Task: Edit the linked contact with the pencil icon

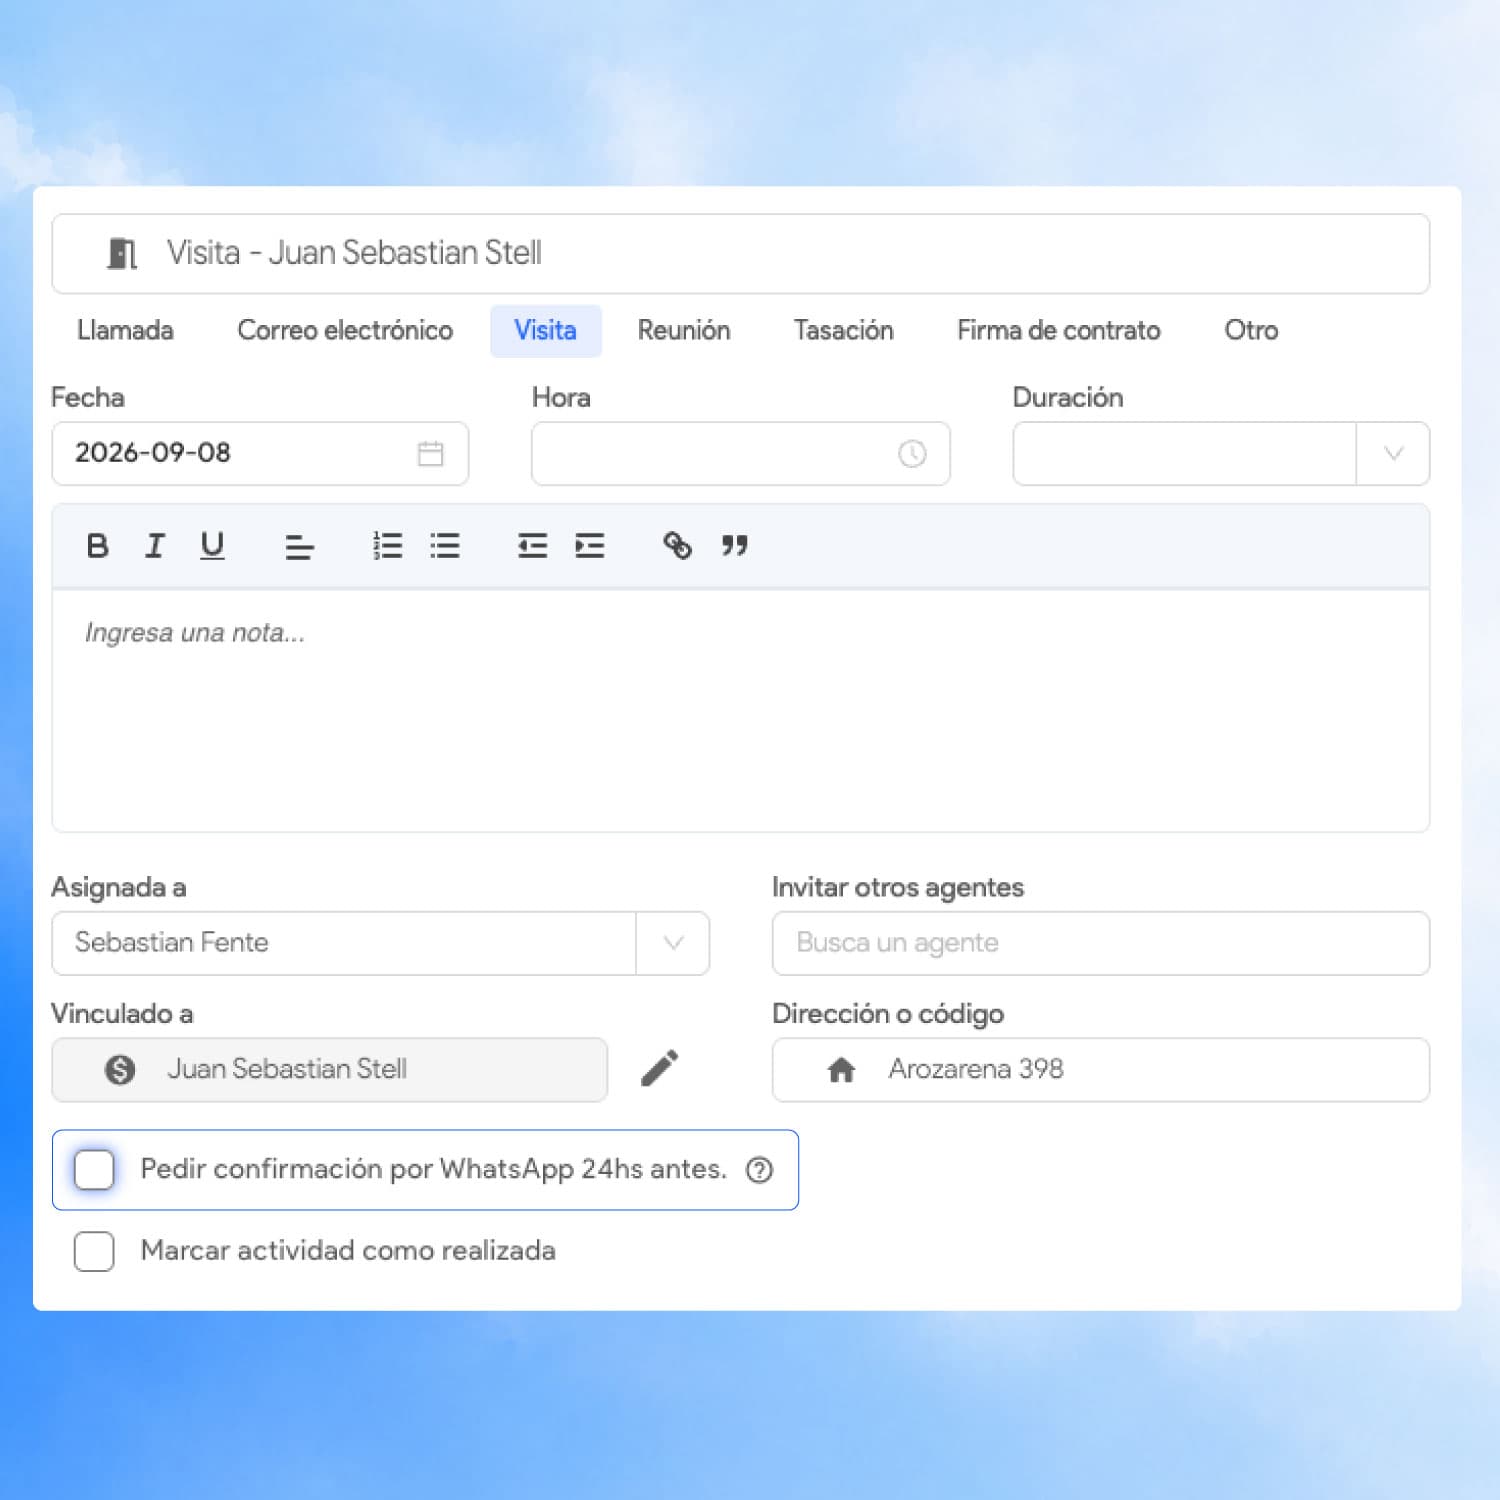Action: [x=660, y=1068]
